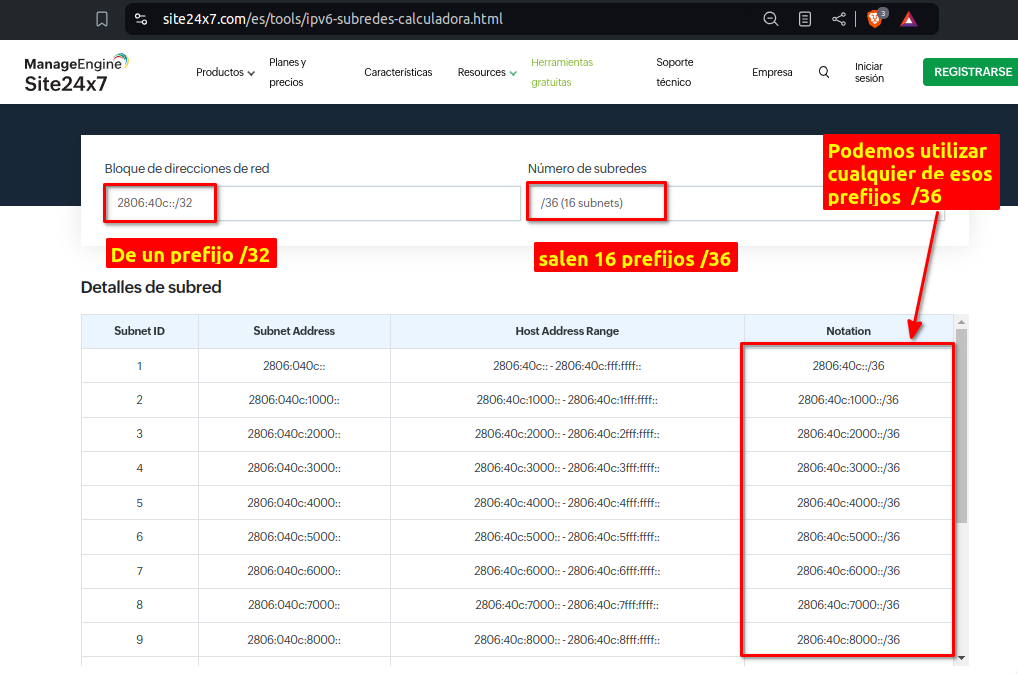Click the share icon in address bar
This screenshot has height=674, width=1018.
839,19
